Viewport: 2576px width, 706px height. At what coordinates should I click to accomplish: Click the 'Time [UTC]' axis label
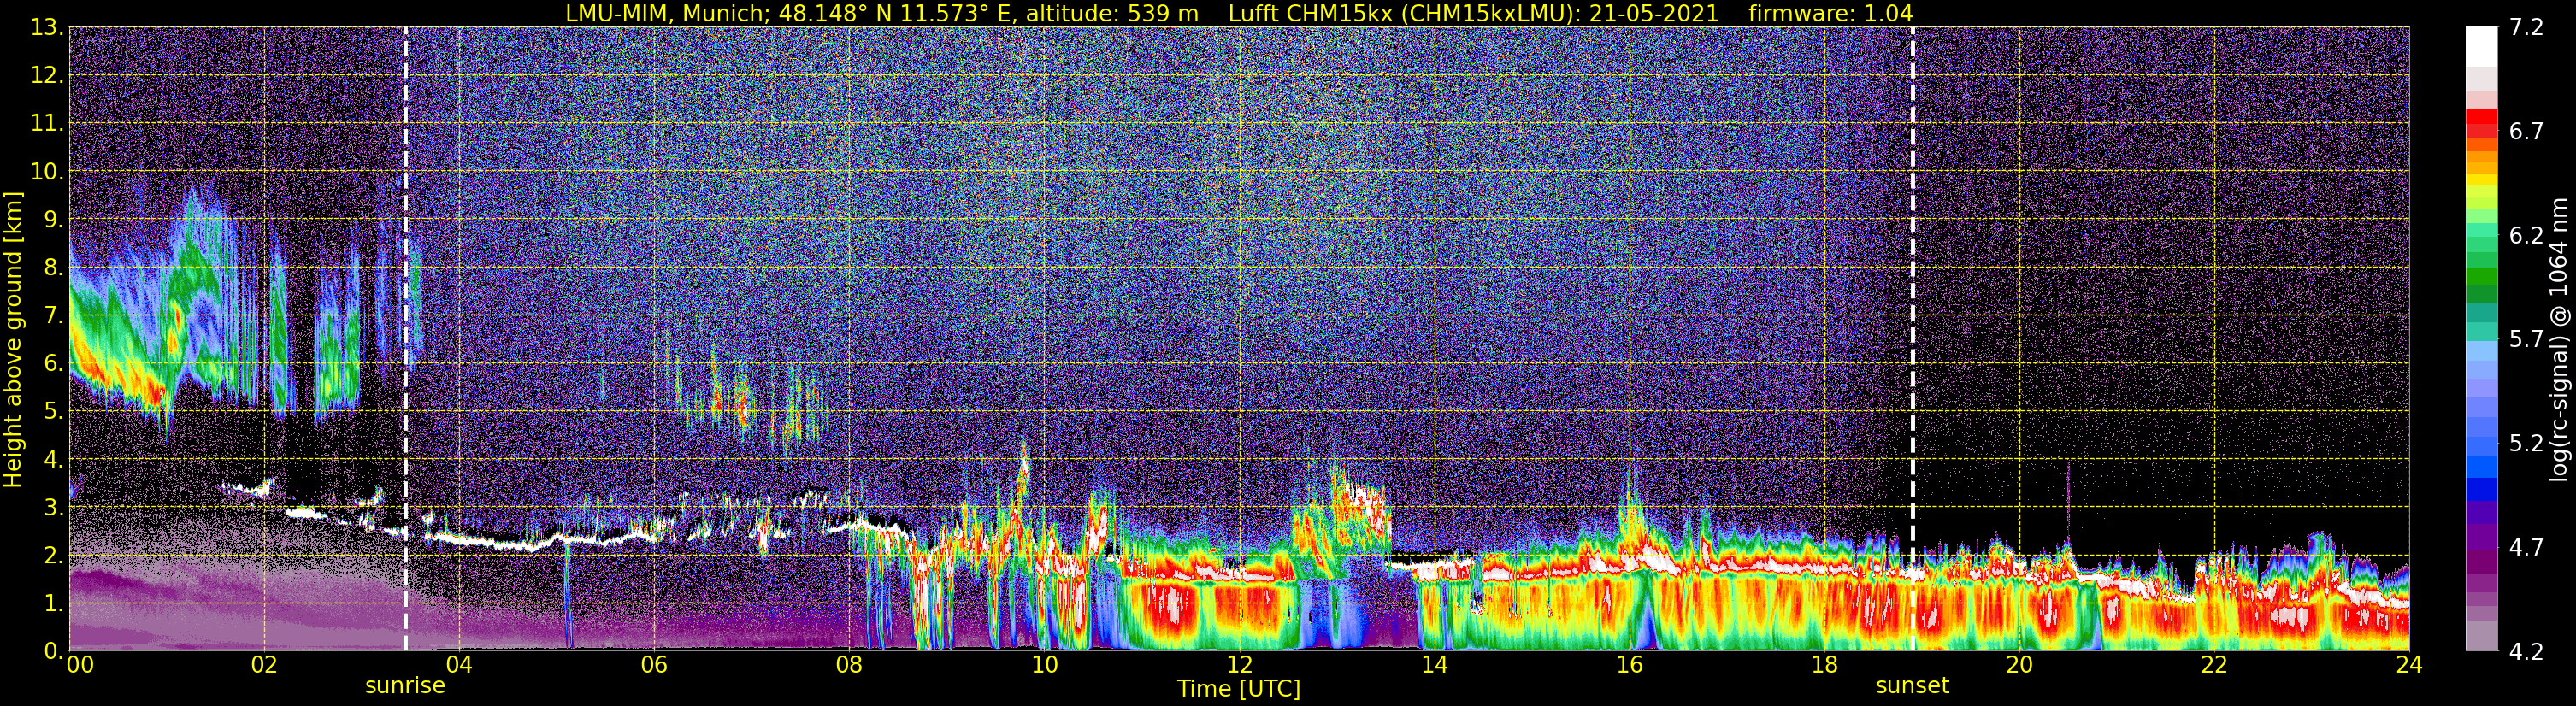[1239, 689]
